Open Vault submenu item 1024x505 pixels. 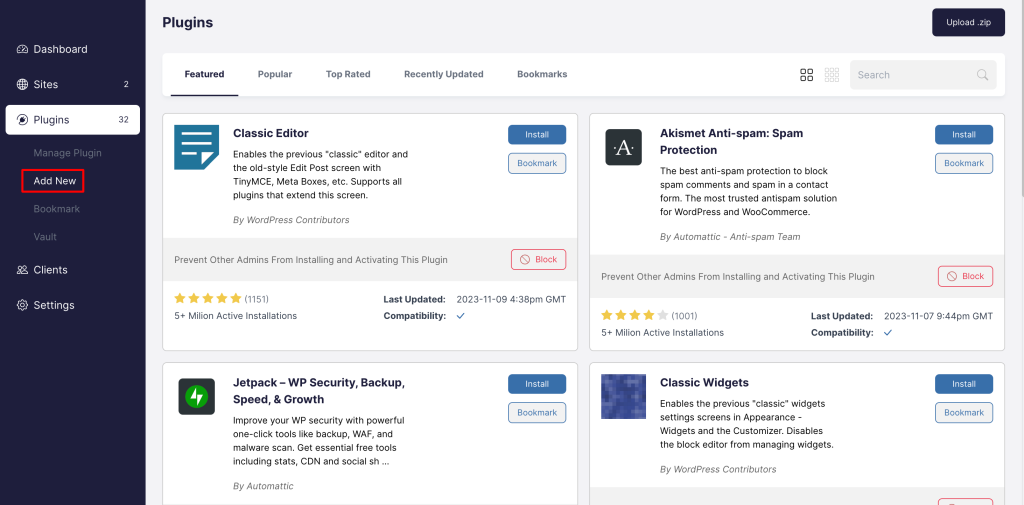point(45,237)
